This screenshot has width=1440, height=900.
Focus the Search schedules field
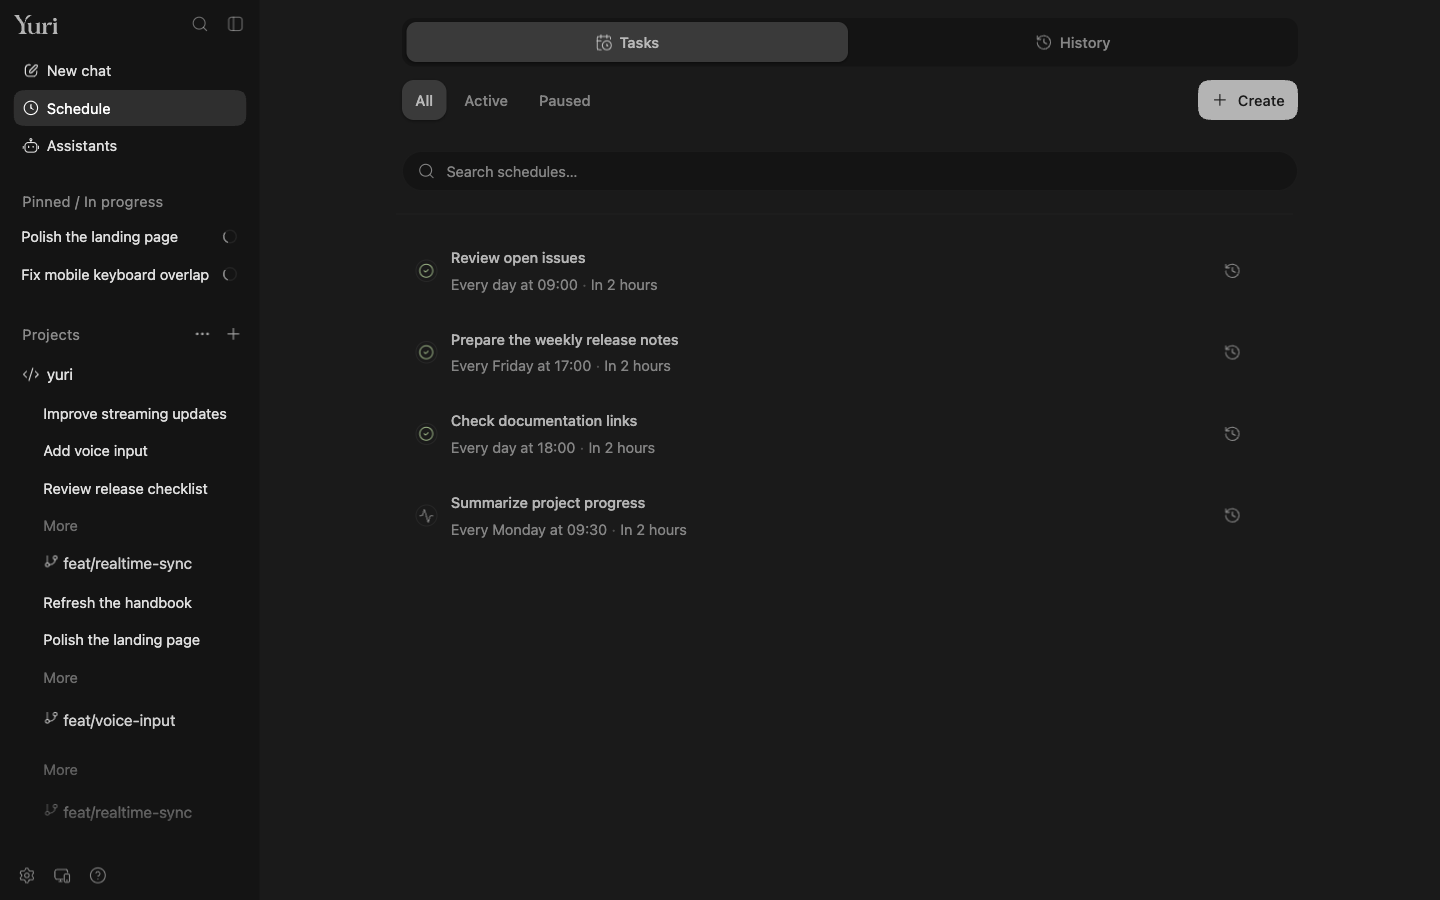click(850, 171)
